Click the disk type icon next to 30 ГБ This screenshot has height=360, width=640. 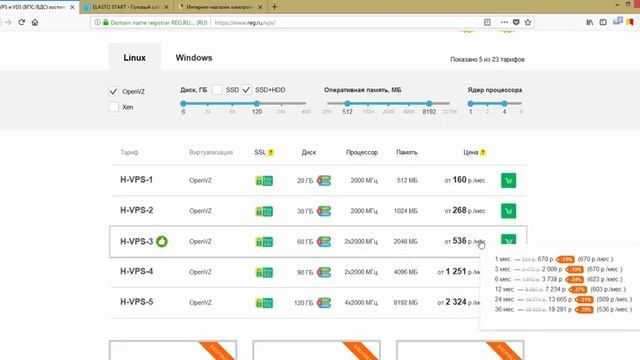pyautogui.click(x=324, y=211)
